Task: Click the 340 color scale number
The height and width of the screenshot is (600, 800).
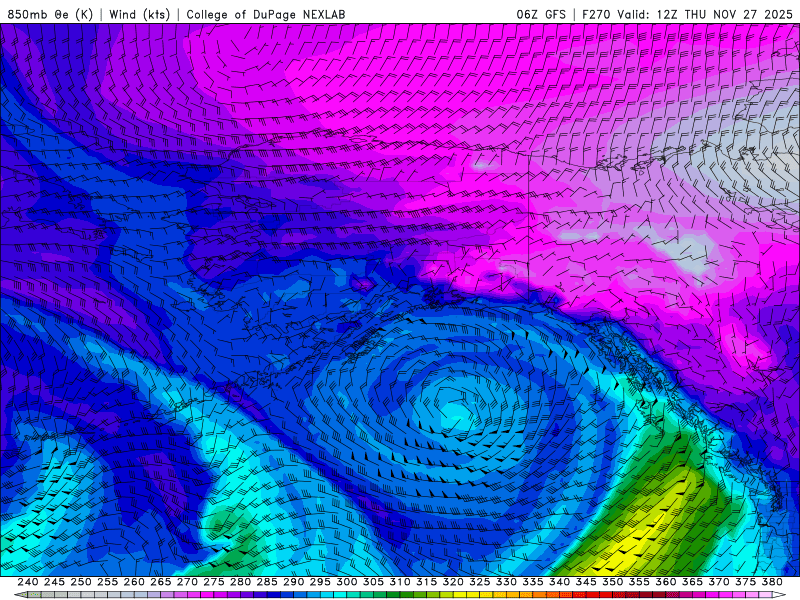Action: click(x=559, y=582)
